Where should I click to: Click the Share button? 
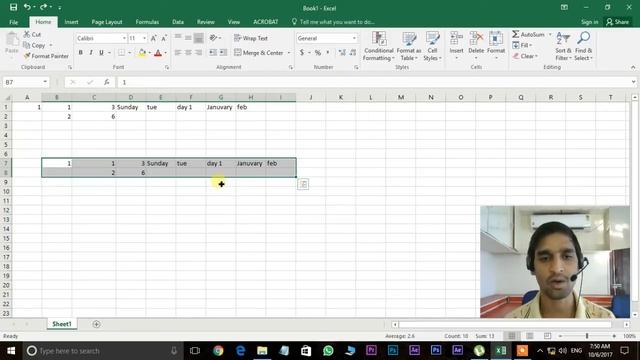(618, 22)
